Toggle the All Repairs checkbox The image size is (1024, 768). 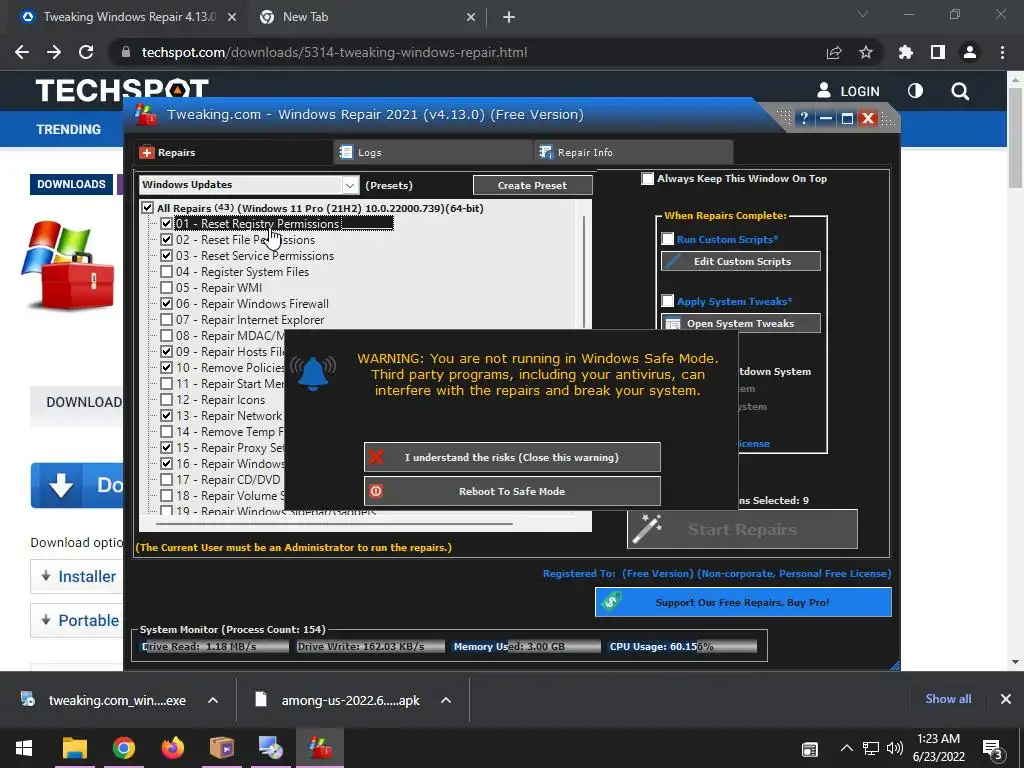click(148, 208)
